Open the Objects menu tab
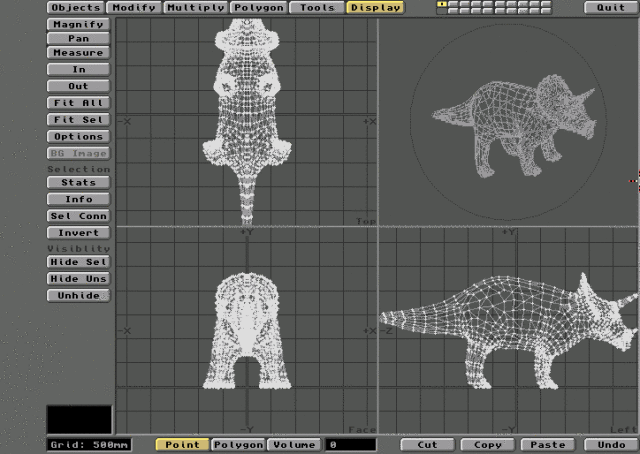 pos(75,7)
